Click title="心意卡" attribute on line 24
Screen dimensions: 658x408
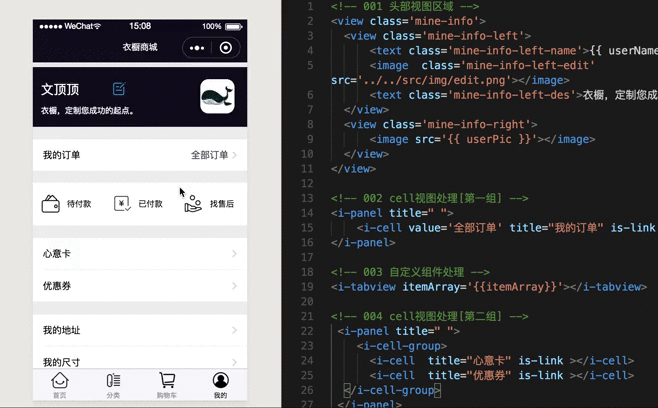pos(470,361)
